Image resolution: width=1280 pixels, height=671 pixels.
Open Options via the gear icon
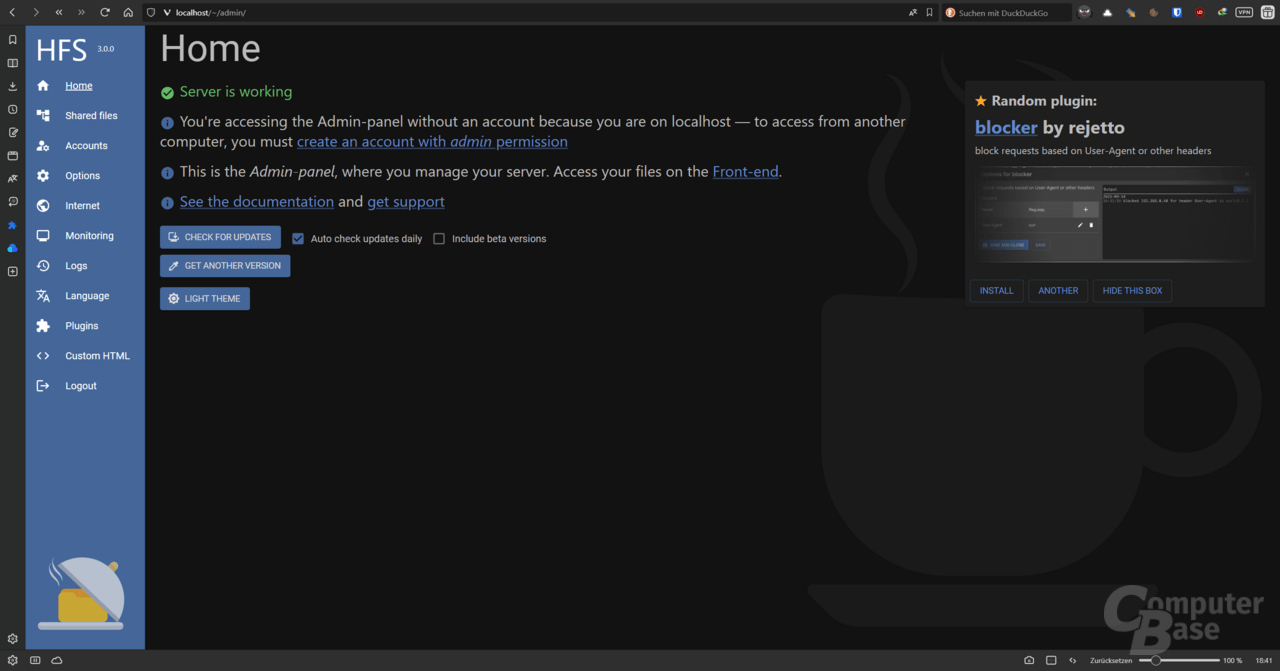[x=43, y=176]
